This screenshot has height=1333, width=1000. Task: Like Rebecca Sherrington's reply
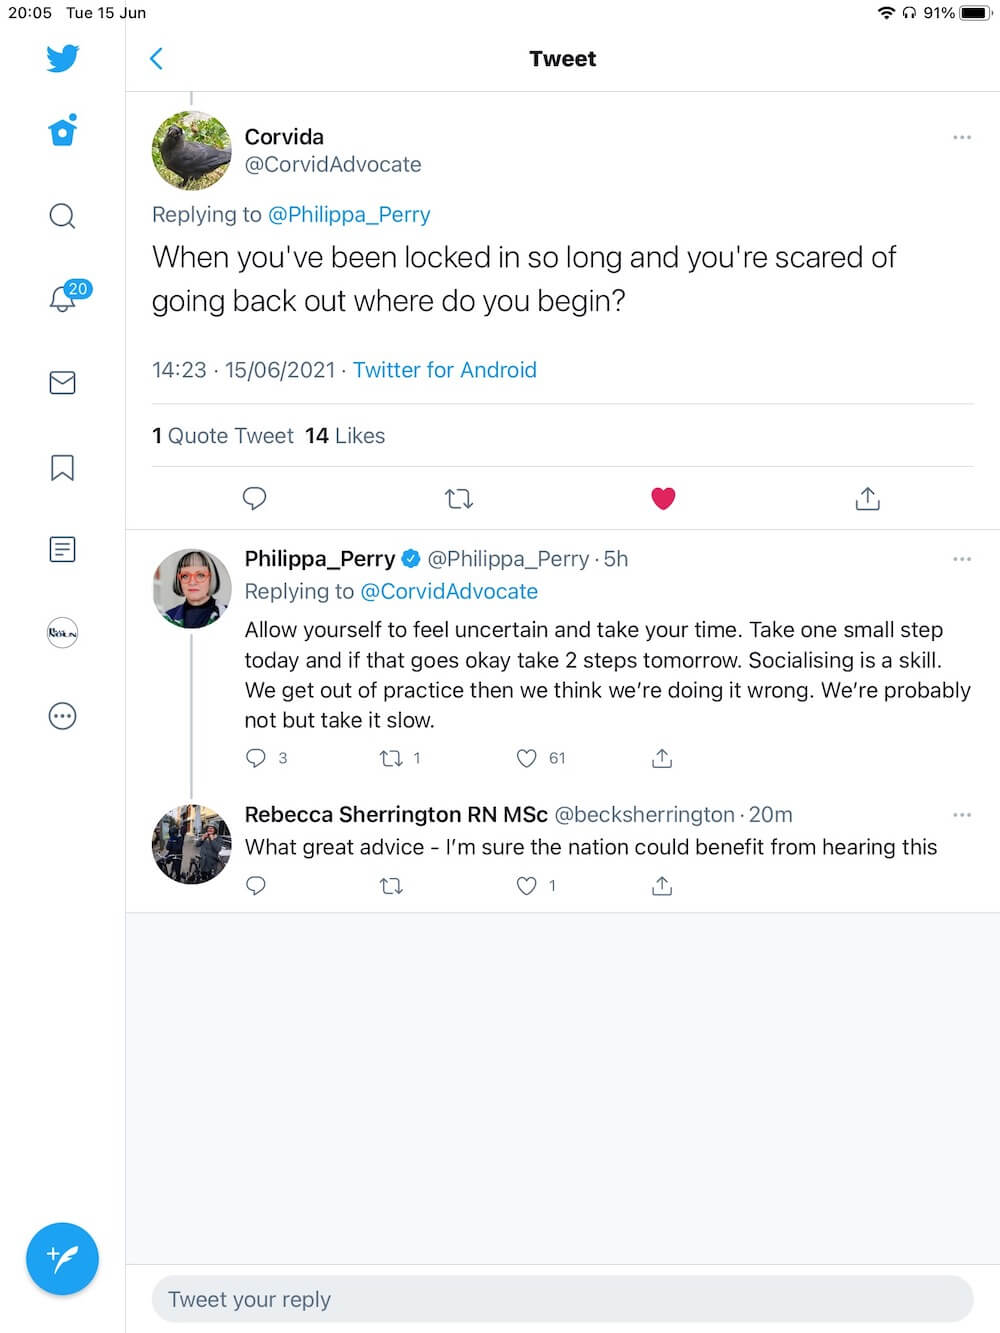point(527,886)
